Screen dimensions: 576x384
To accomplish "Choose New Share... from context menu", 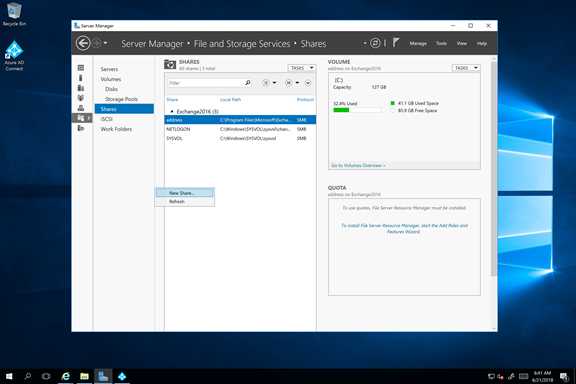I will [185, 193].
